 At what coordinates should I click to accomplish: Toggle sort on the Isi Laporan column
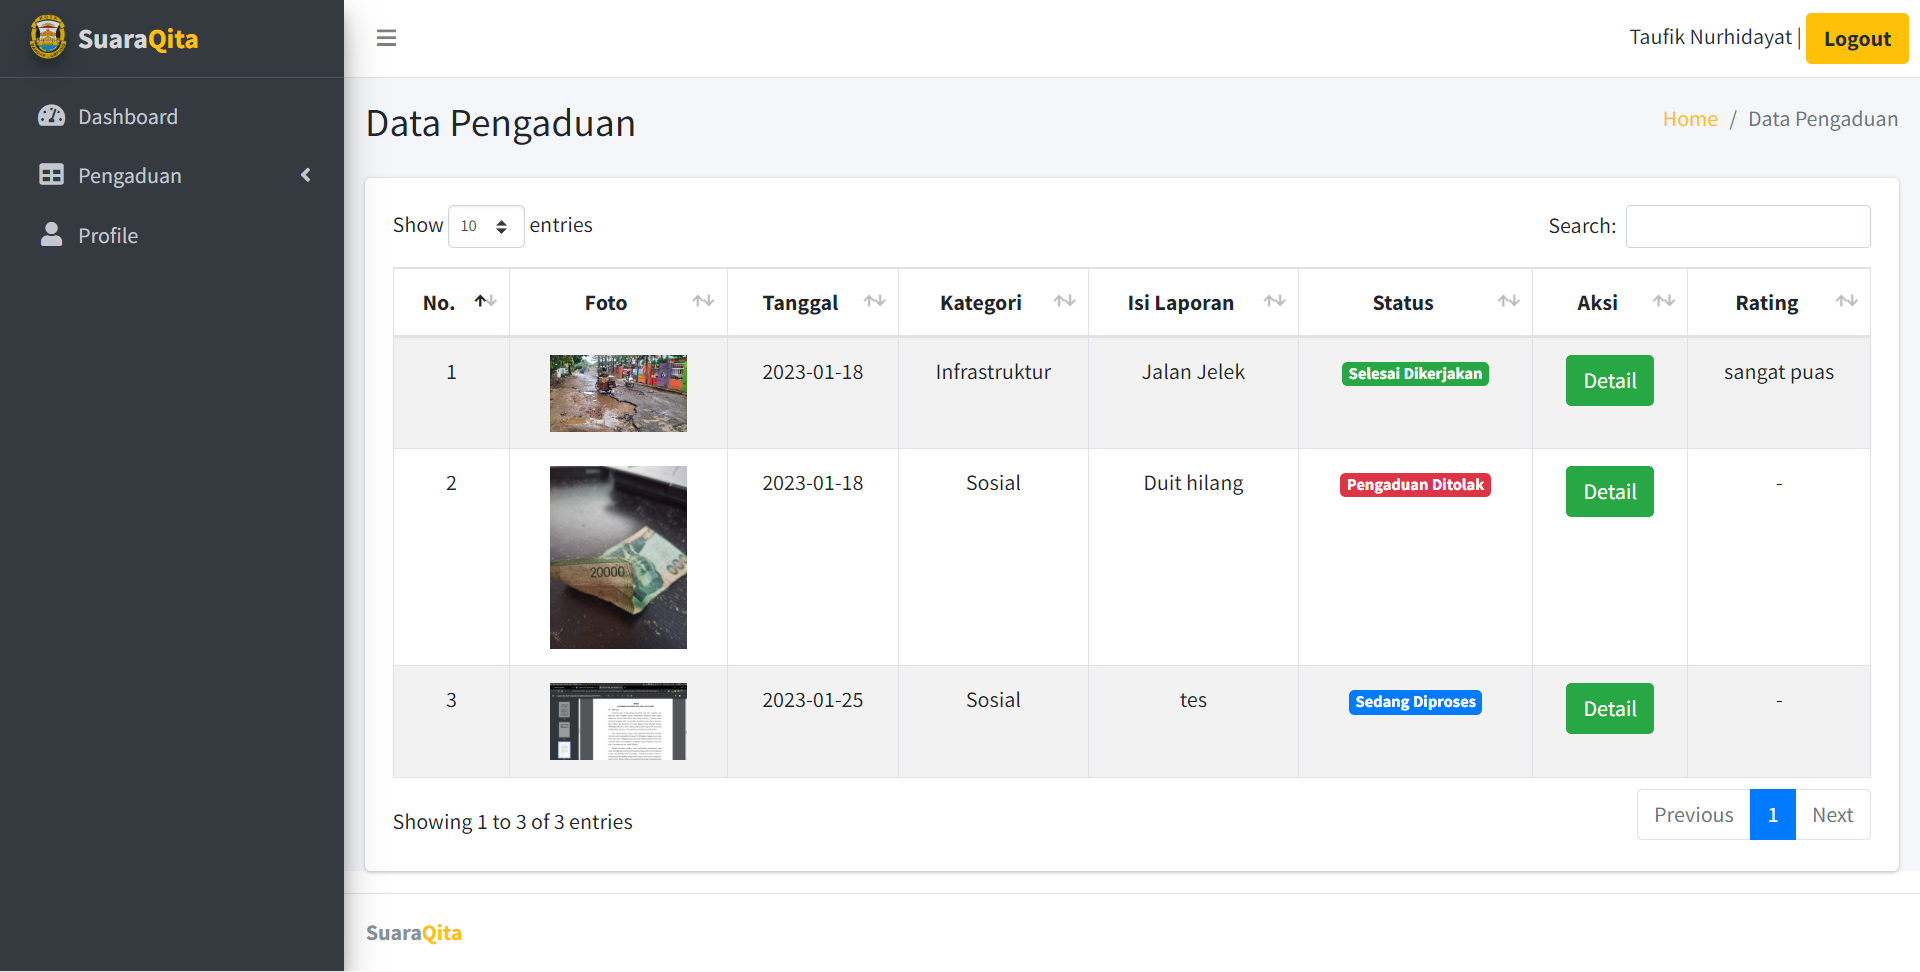(1275, 300)
